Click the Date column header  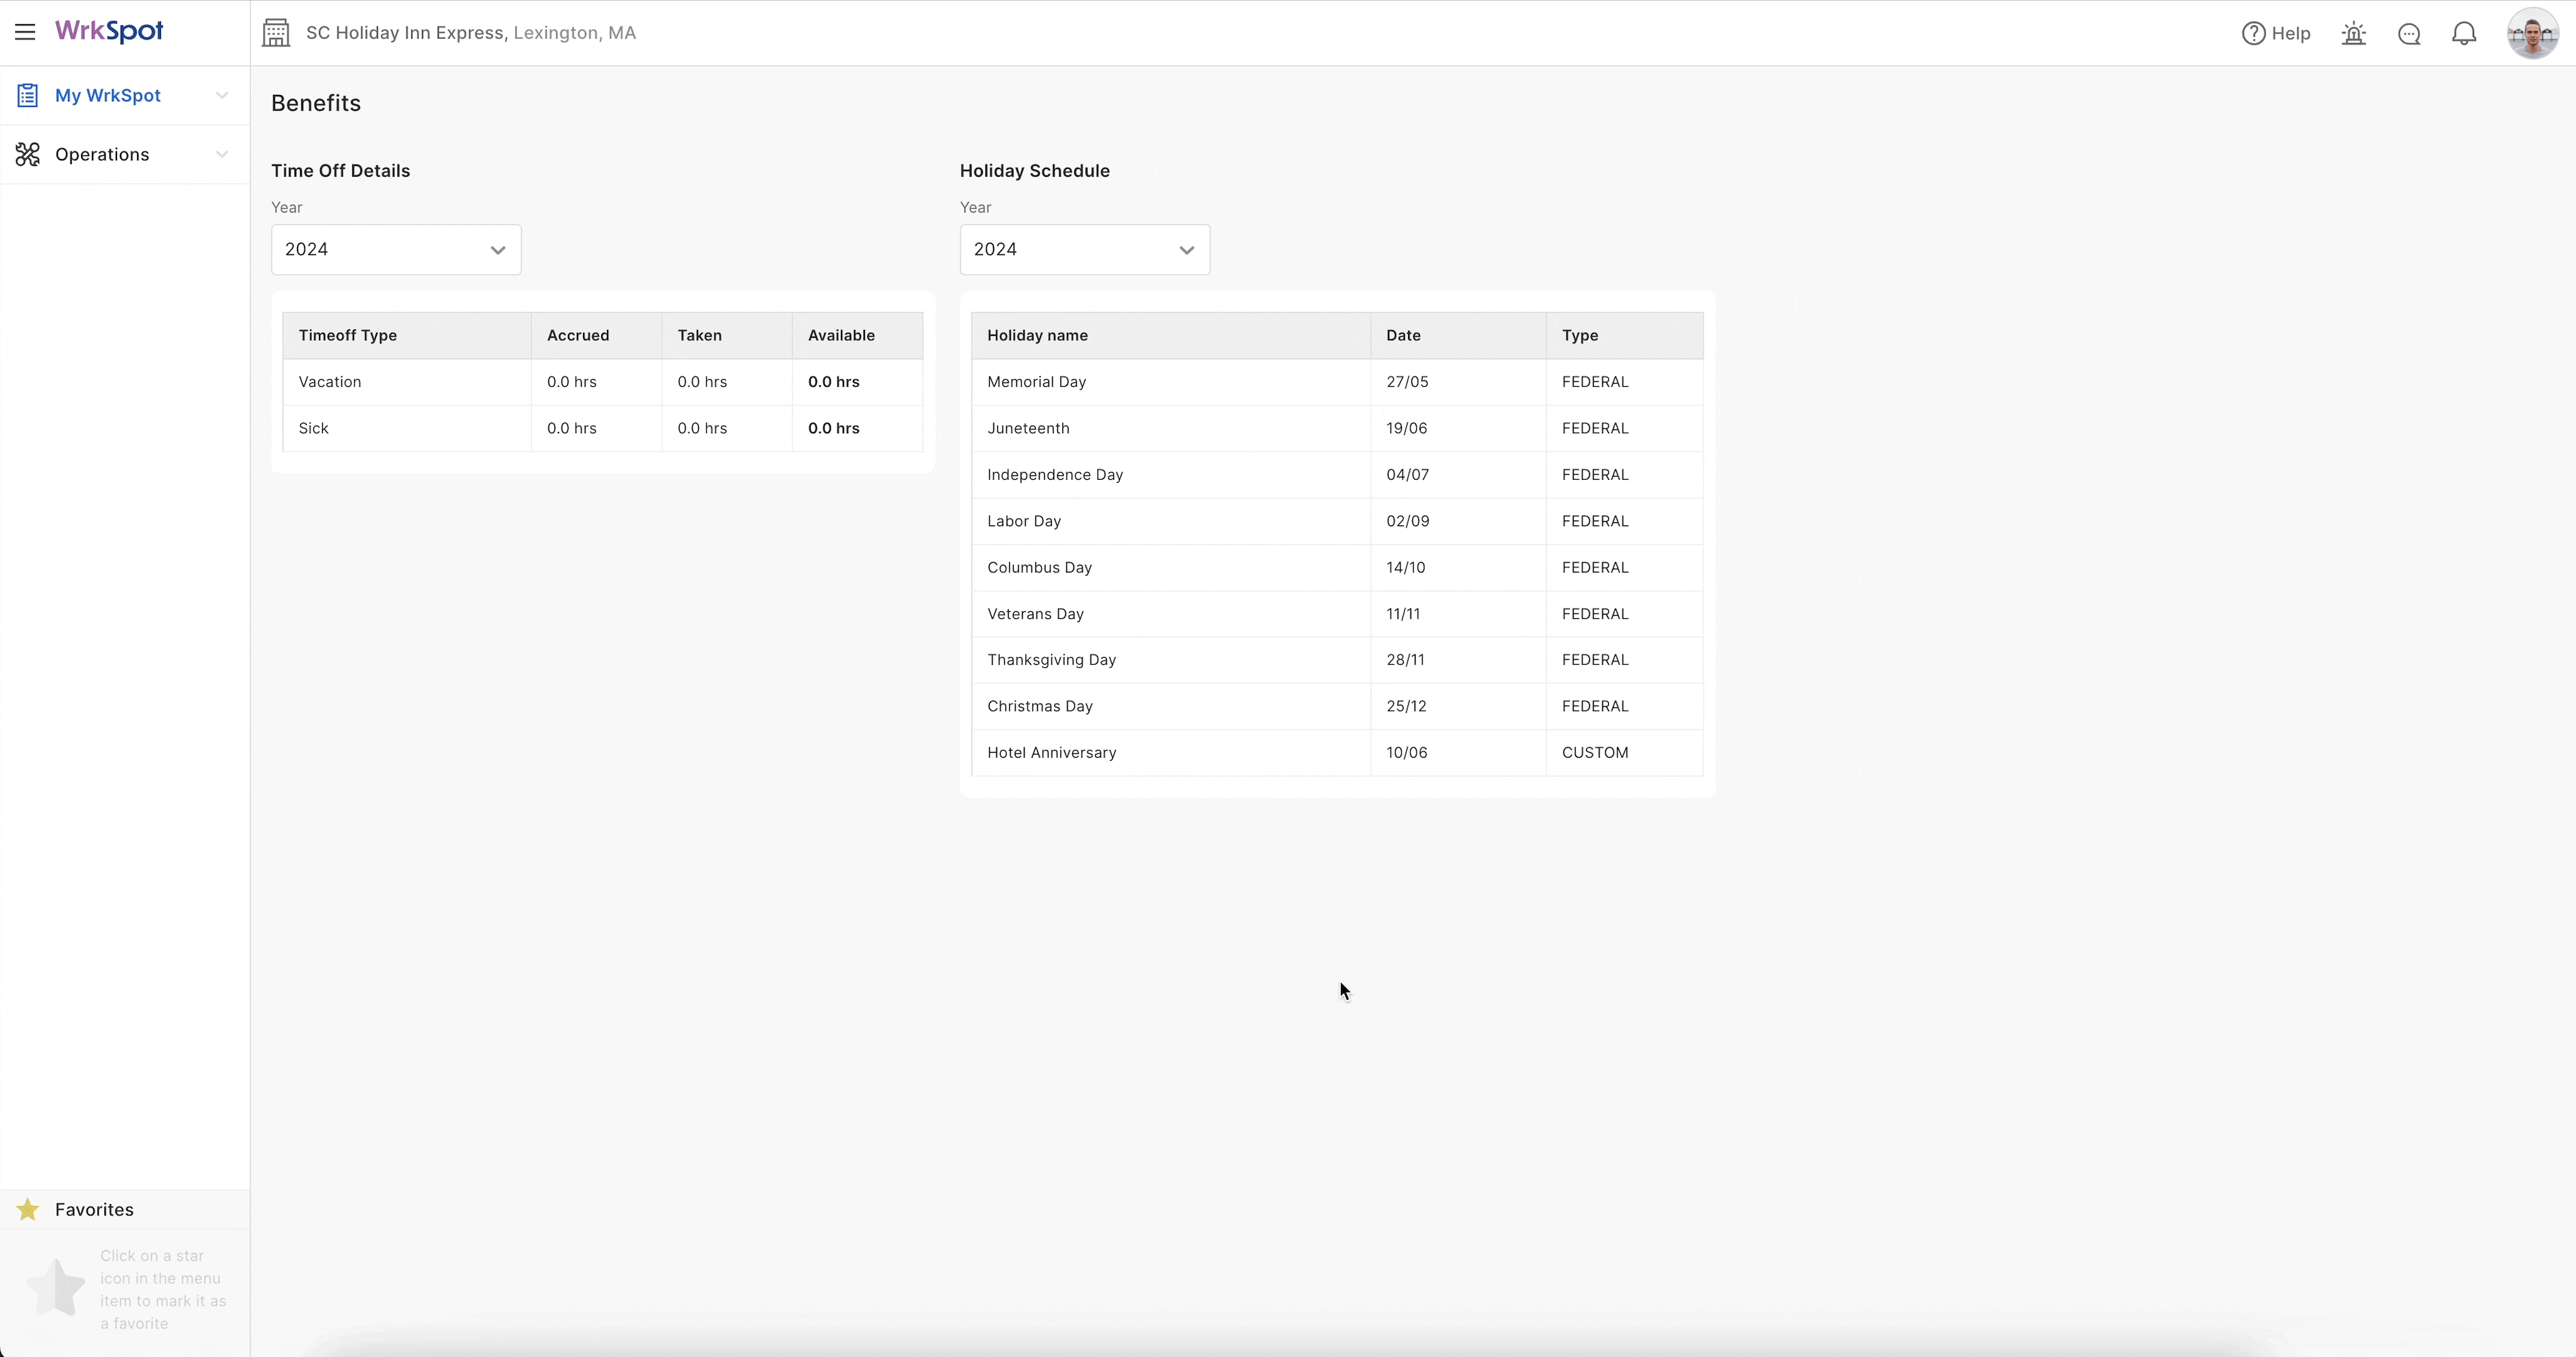1458,335
